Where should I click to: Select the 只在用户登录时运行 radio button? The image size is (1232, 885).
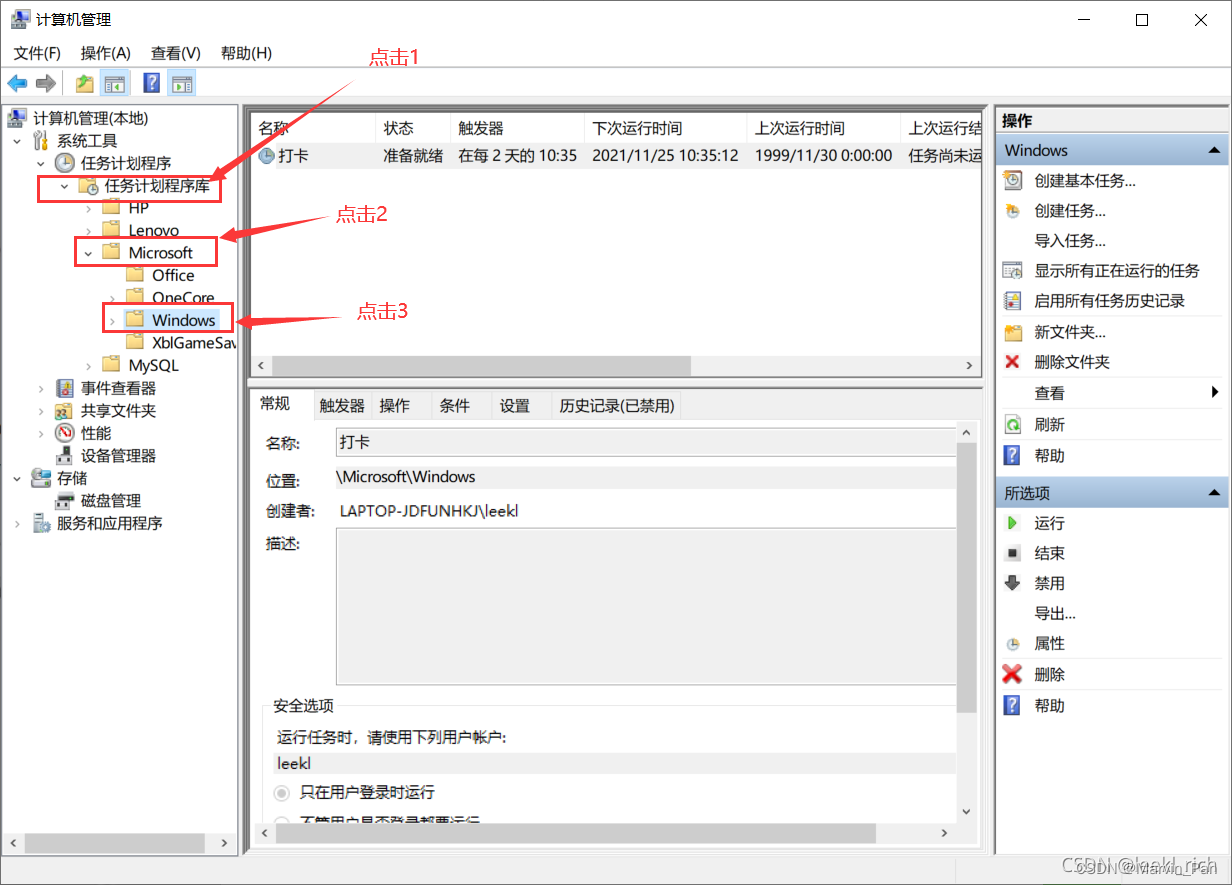(x=283, y=792)
